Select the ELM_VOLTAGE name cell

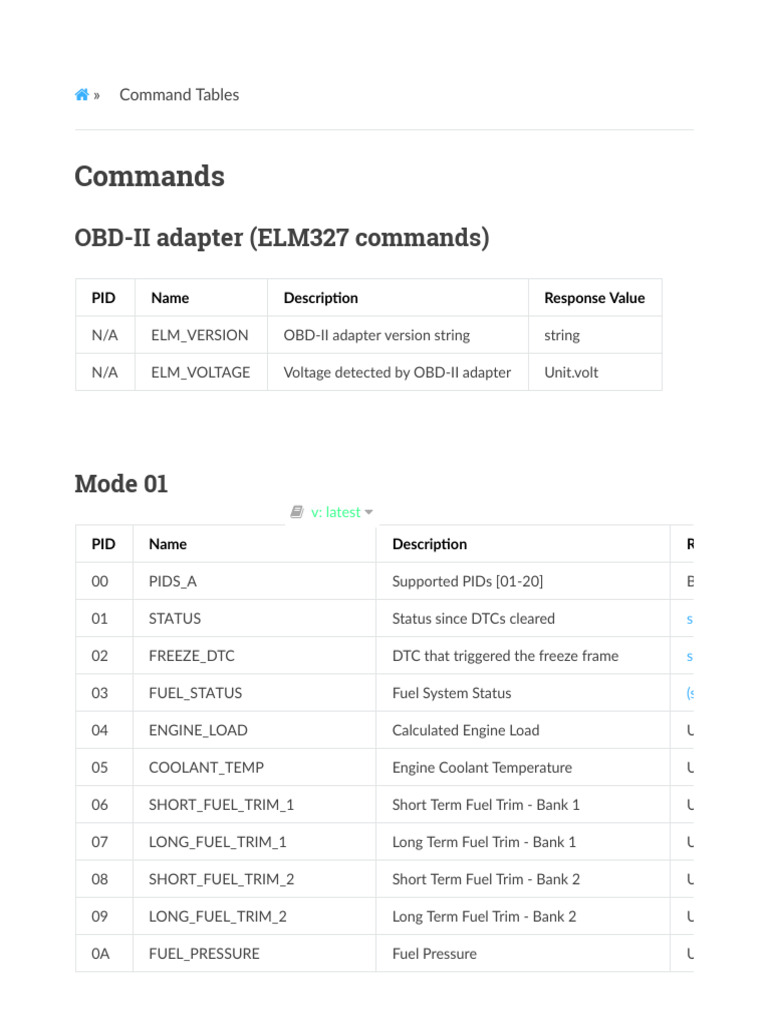(x=200, y=372)
